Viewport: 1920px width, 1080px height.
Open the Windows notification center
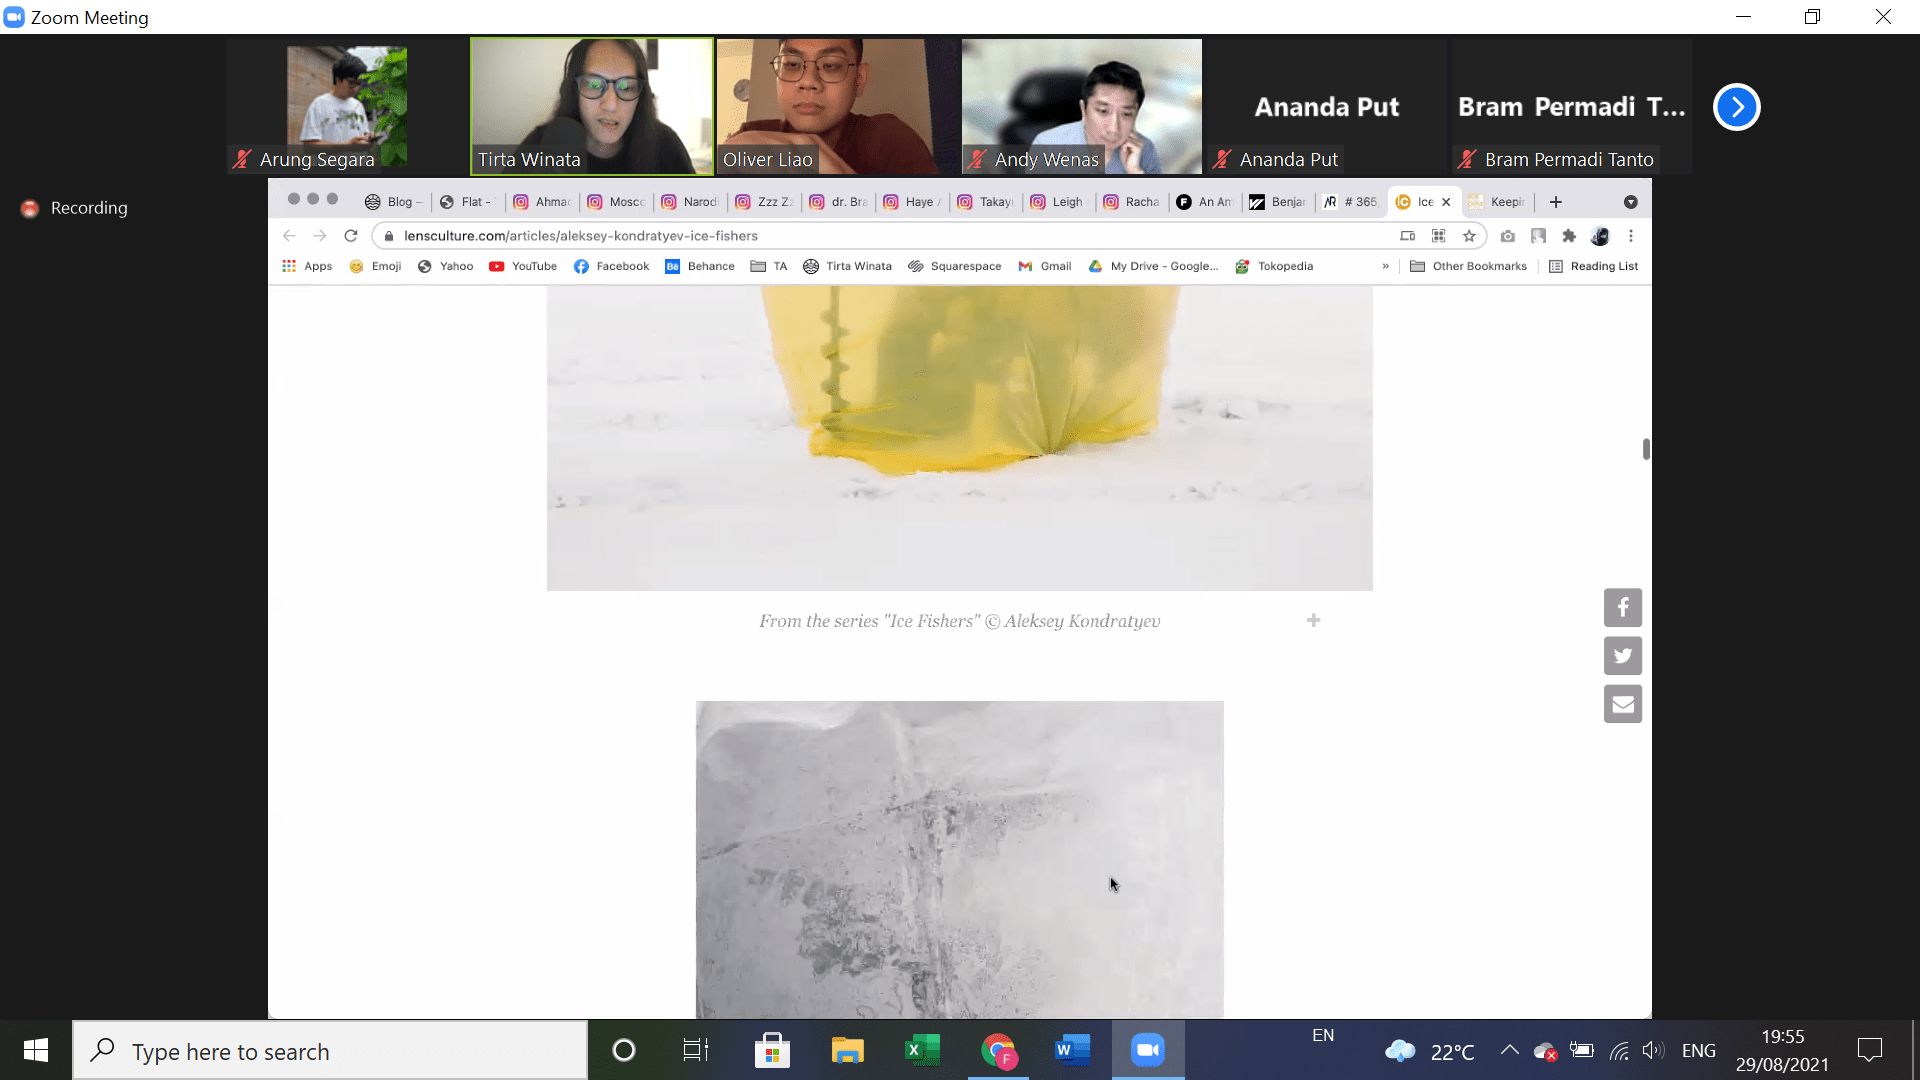click(x=1870, y=1050)
